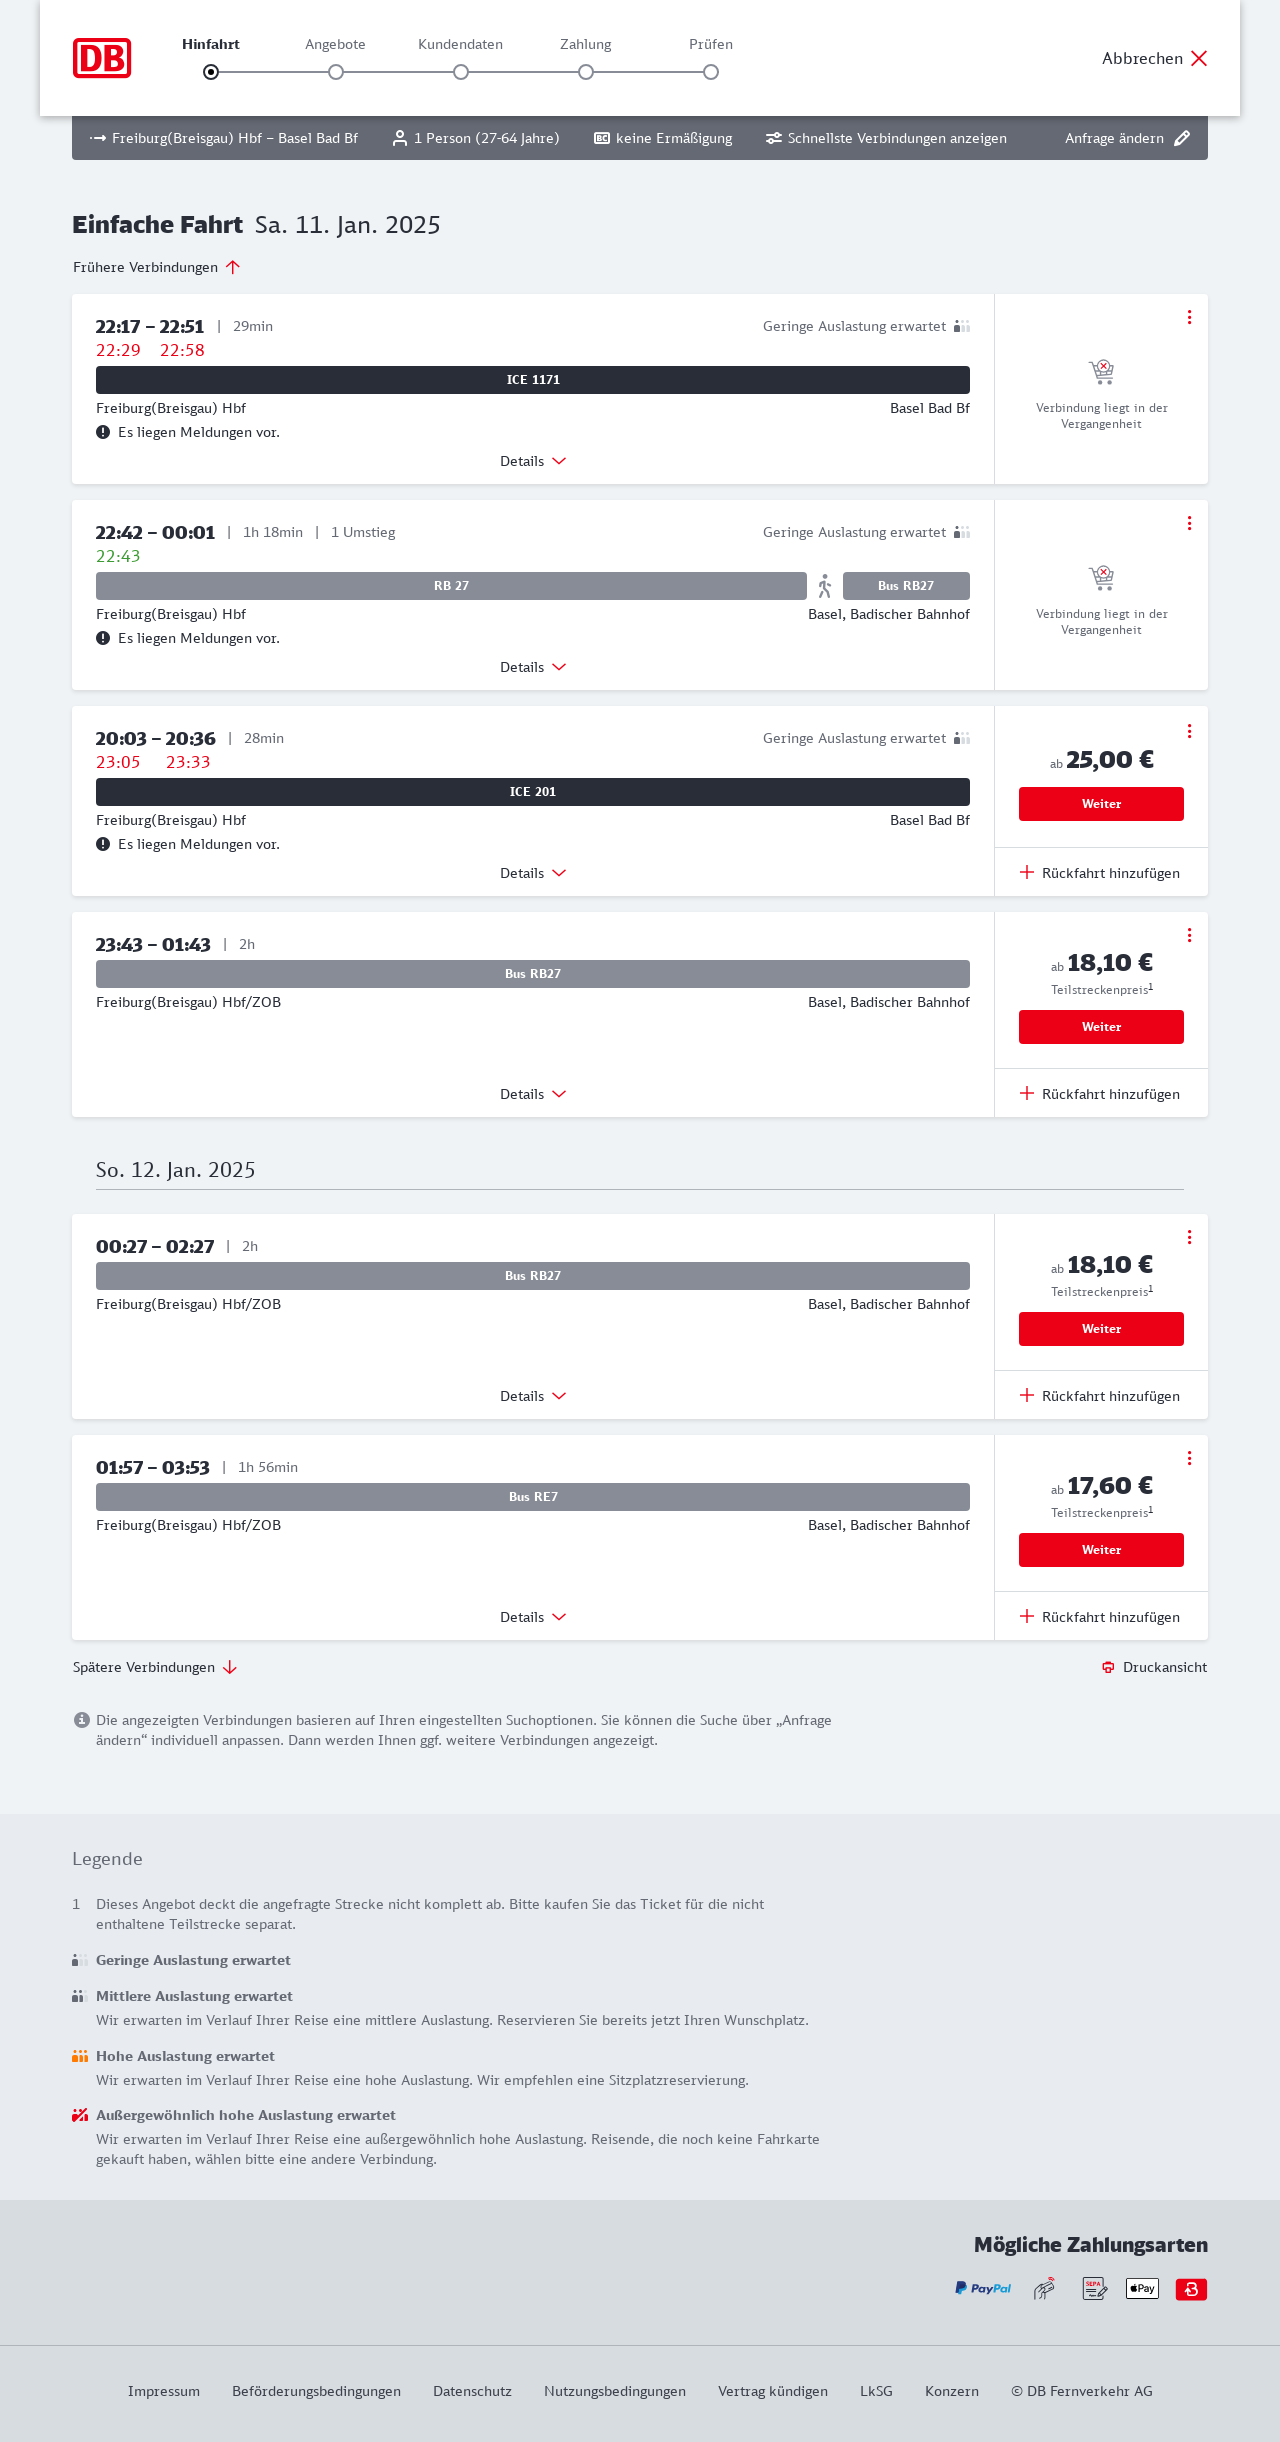This screenshot has height=2442, width=1280.
Task: Click the DB logo
Action: click(x=102, y=58)
